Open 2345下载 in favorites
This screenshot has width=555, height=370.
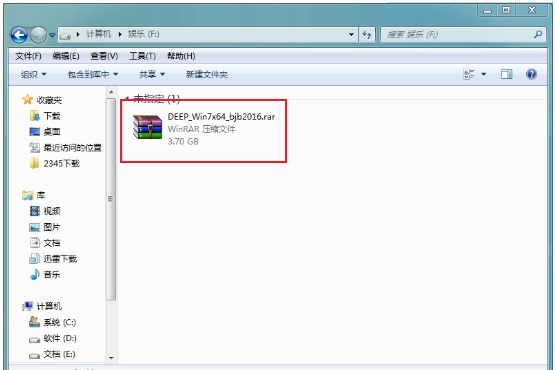[x=62, y=164]
